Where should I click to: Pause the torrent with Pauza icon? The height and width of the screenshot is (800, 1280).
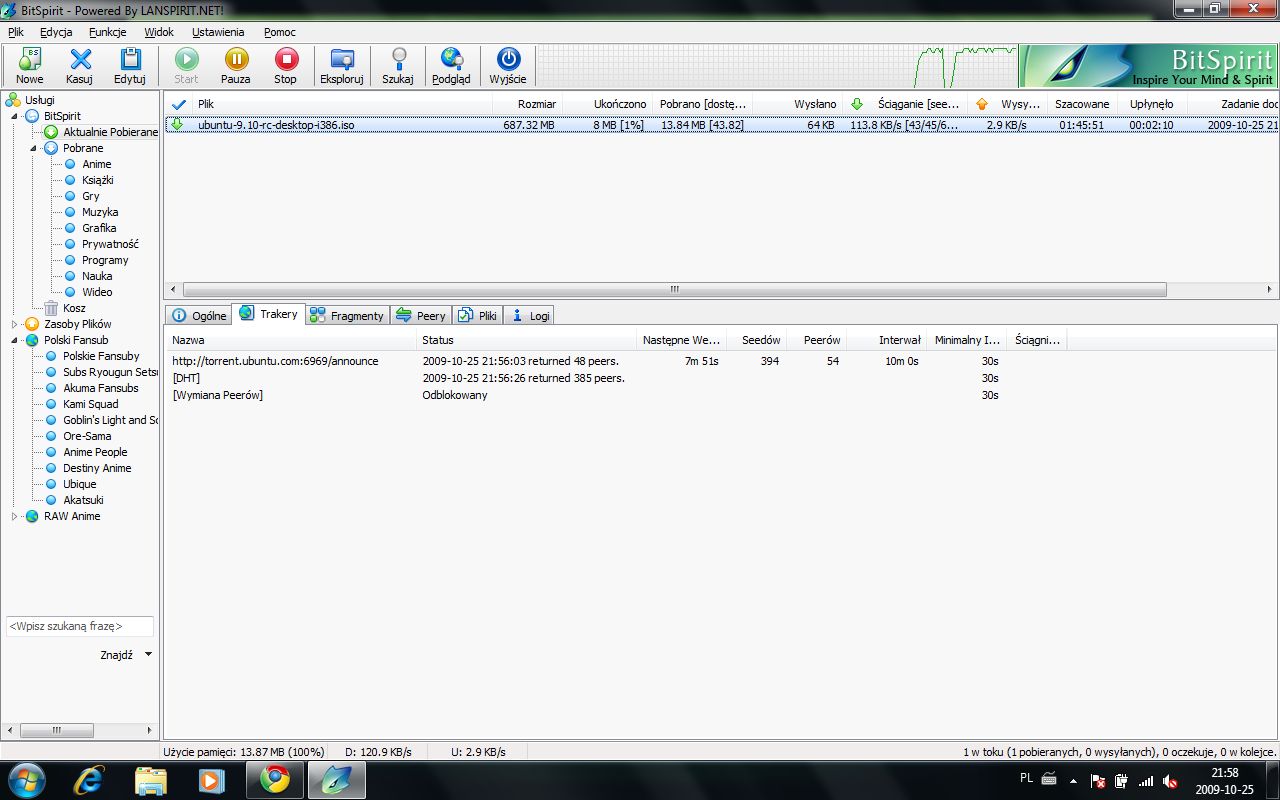pos(236,66)
